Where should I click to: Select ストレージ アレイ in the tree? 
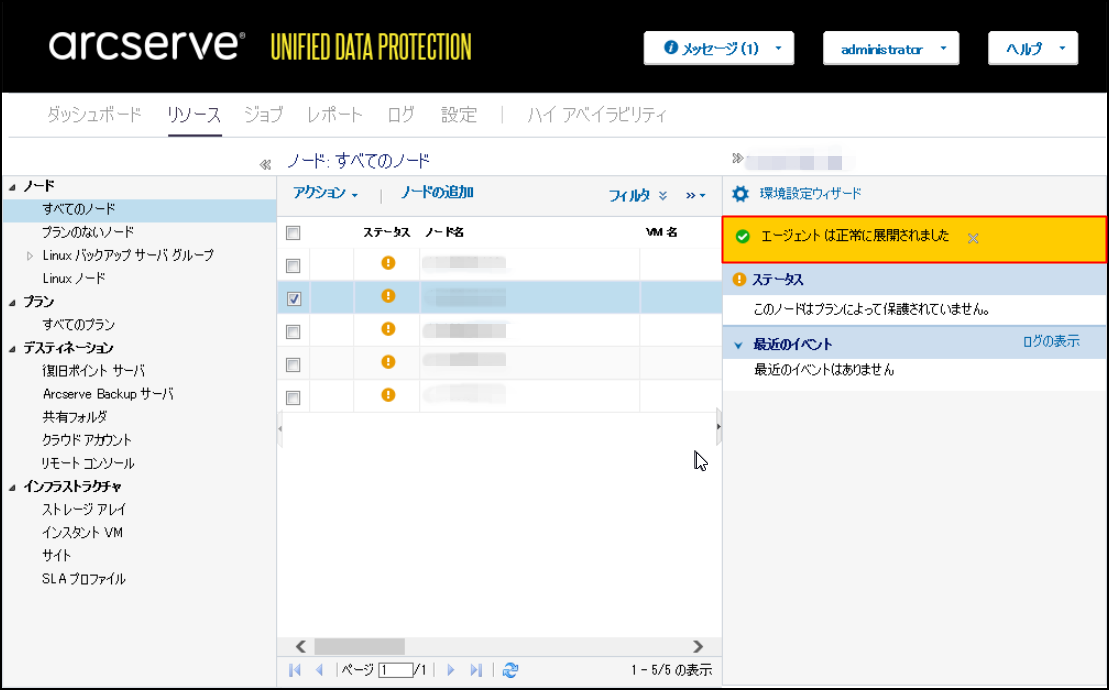pyautogui.click(x=84, y=509)
